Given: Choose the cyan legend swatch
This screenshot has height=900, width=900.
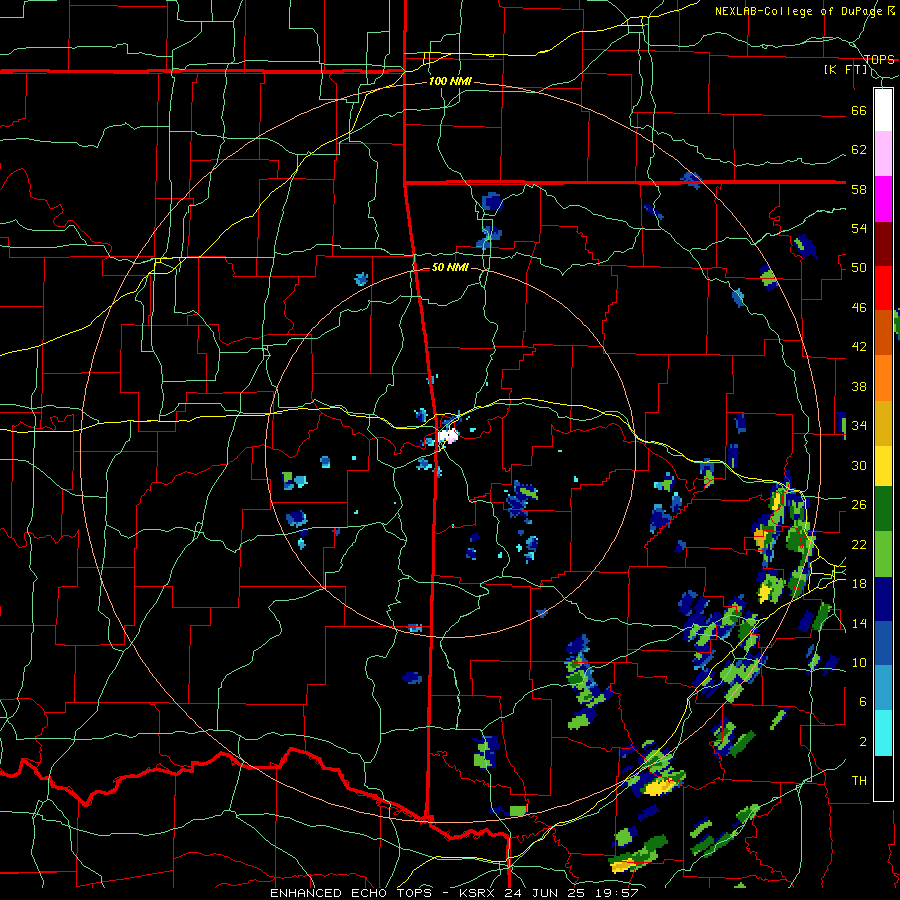Looking at the screenshot, I should (x=883, y=733).
